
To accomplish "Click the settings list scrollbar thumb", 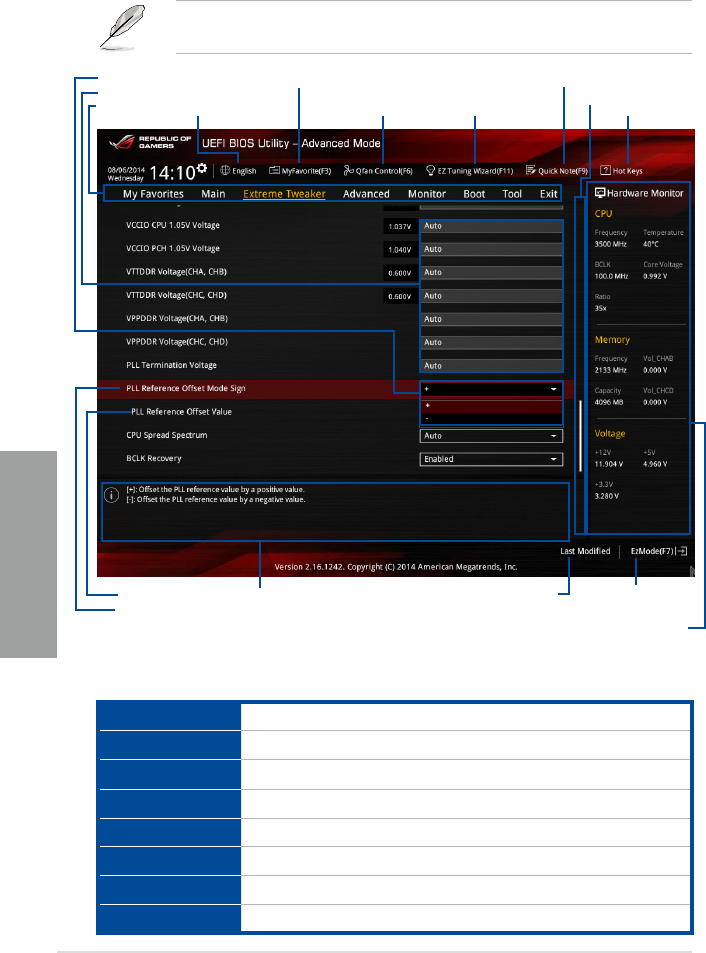I will click(x=580, y=435).
